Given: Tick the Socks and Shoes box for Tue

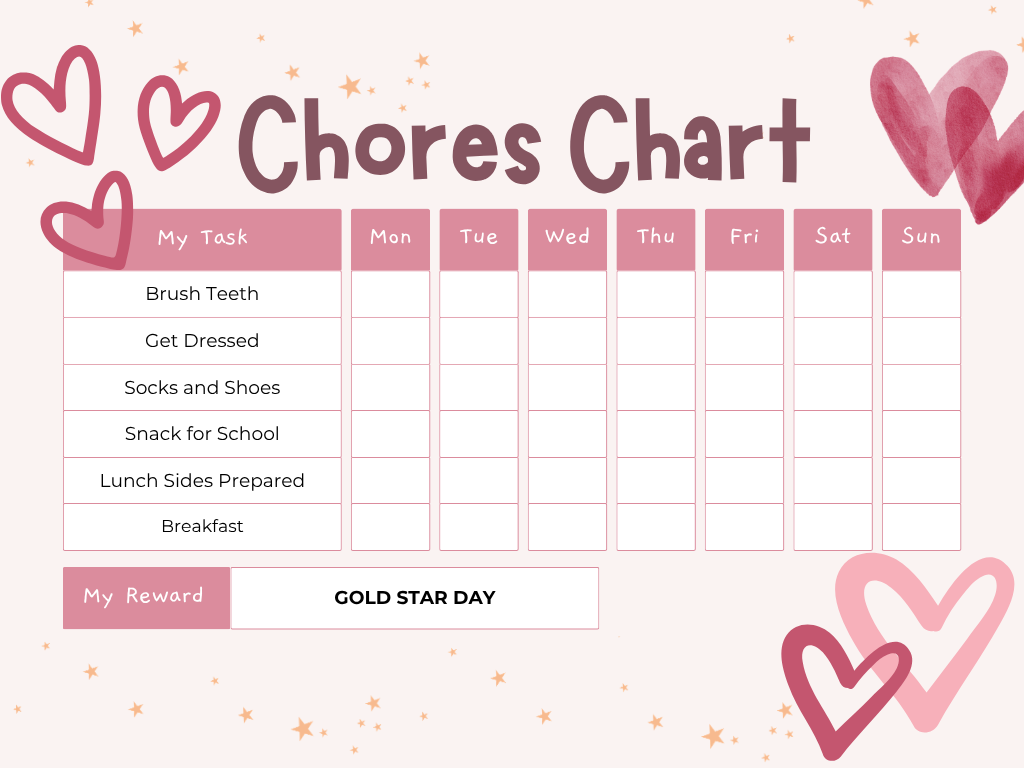Looking at the screenshot, I should tap(478, 388).
